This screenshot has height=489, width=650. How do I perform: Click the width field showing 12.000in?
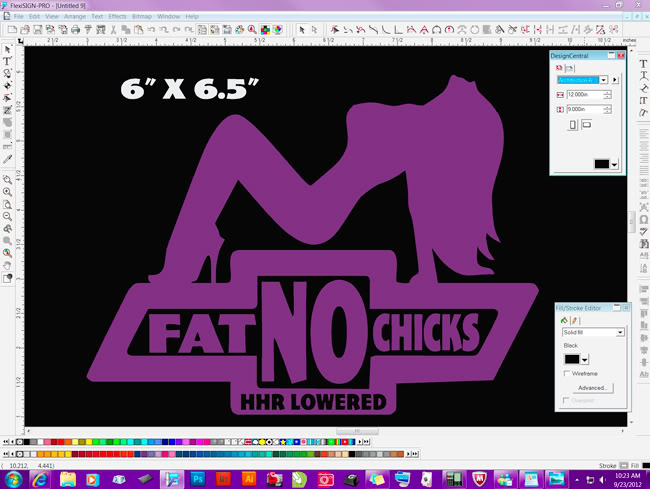pos(585,95)
